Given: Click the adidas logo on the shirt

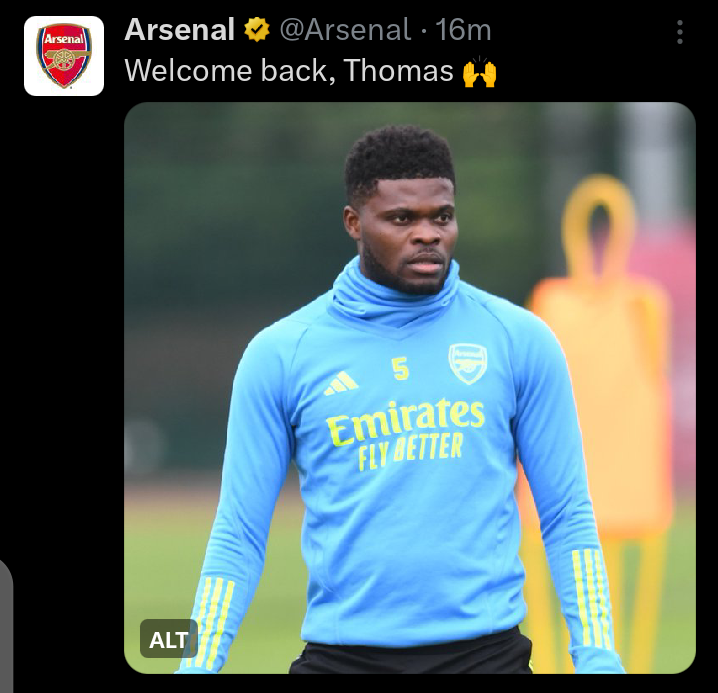Looking at the screenshot, I should pyautogui.click(x=342, y=383).
